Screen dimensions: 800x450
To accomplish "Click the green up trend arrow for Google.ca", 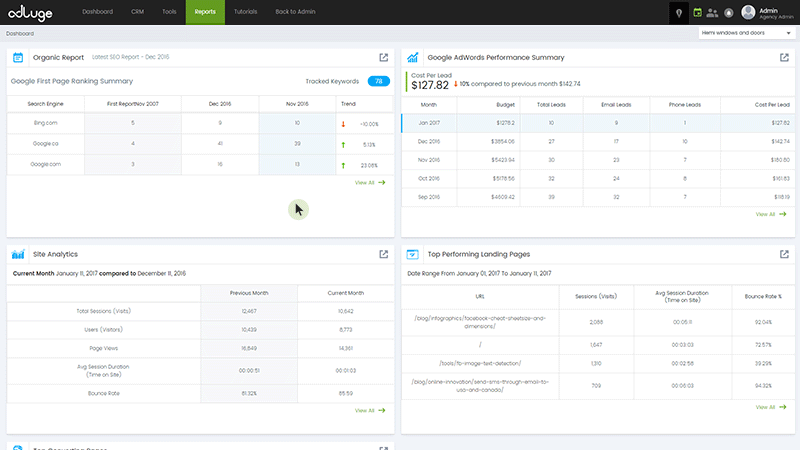I will 343,145.
